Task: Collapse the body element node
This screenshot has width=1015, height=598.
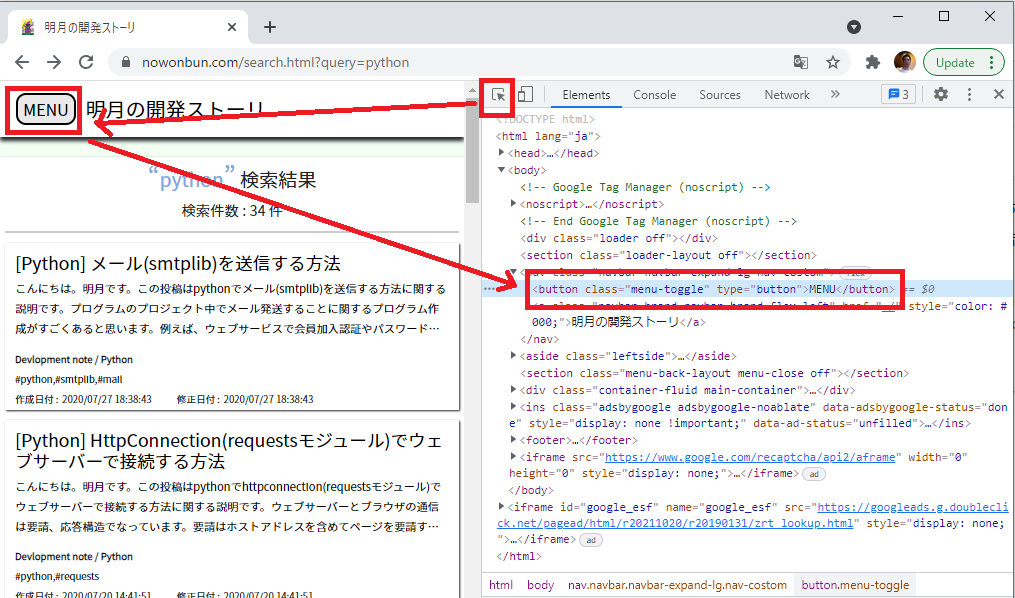Action: tap(502, 170)
